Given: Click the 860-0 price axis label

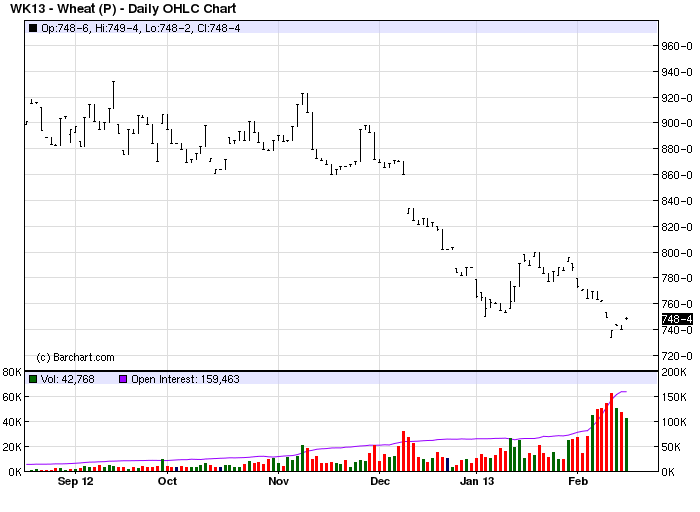Looking at the screenshot, I should pos(677,175).
